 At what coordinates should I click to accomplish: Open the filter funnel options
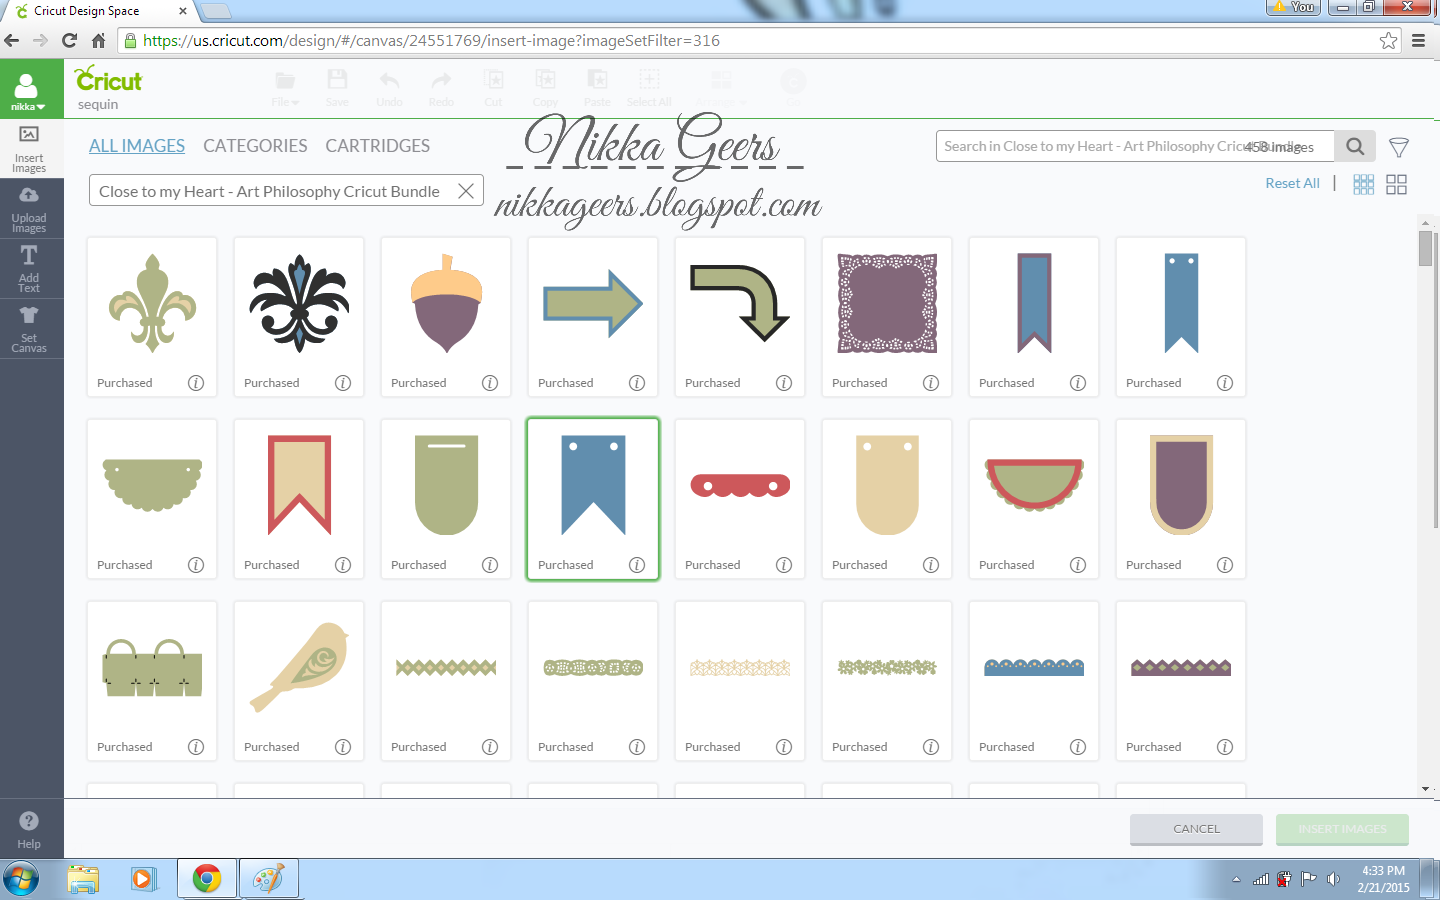tap(1398, 146)
